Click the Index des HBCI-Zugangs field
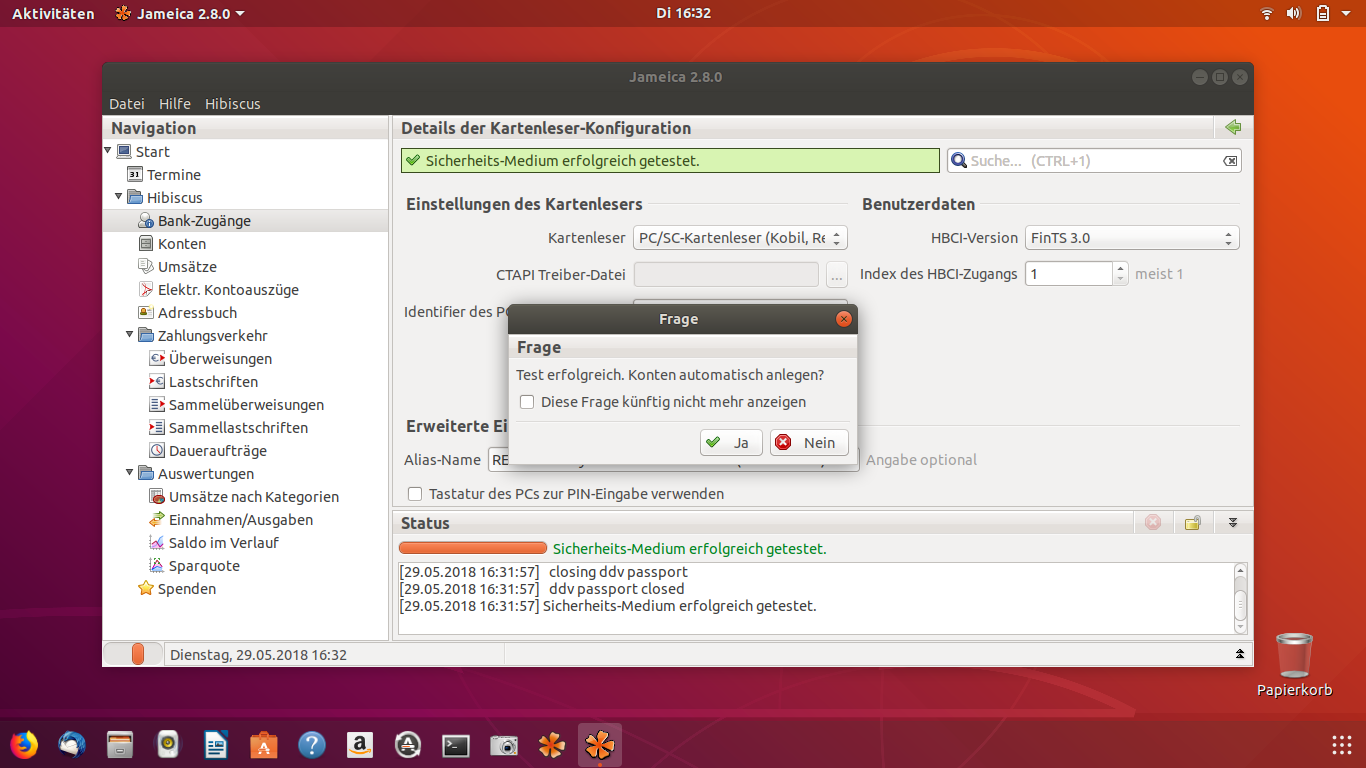 (1069, 273)
